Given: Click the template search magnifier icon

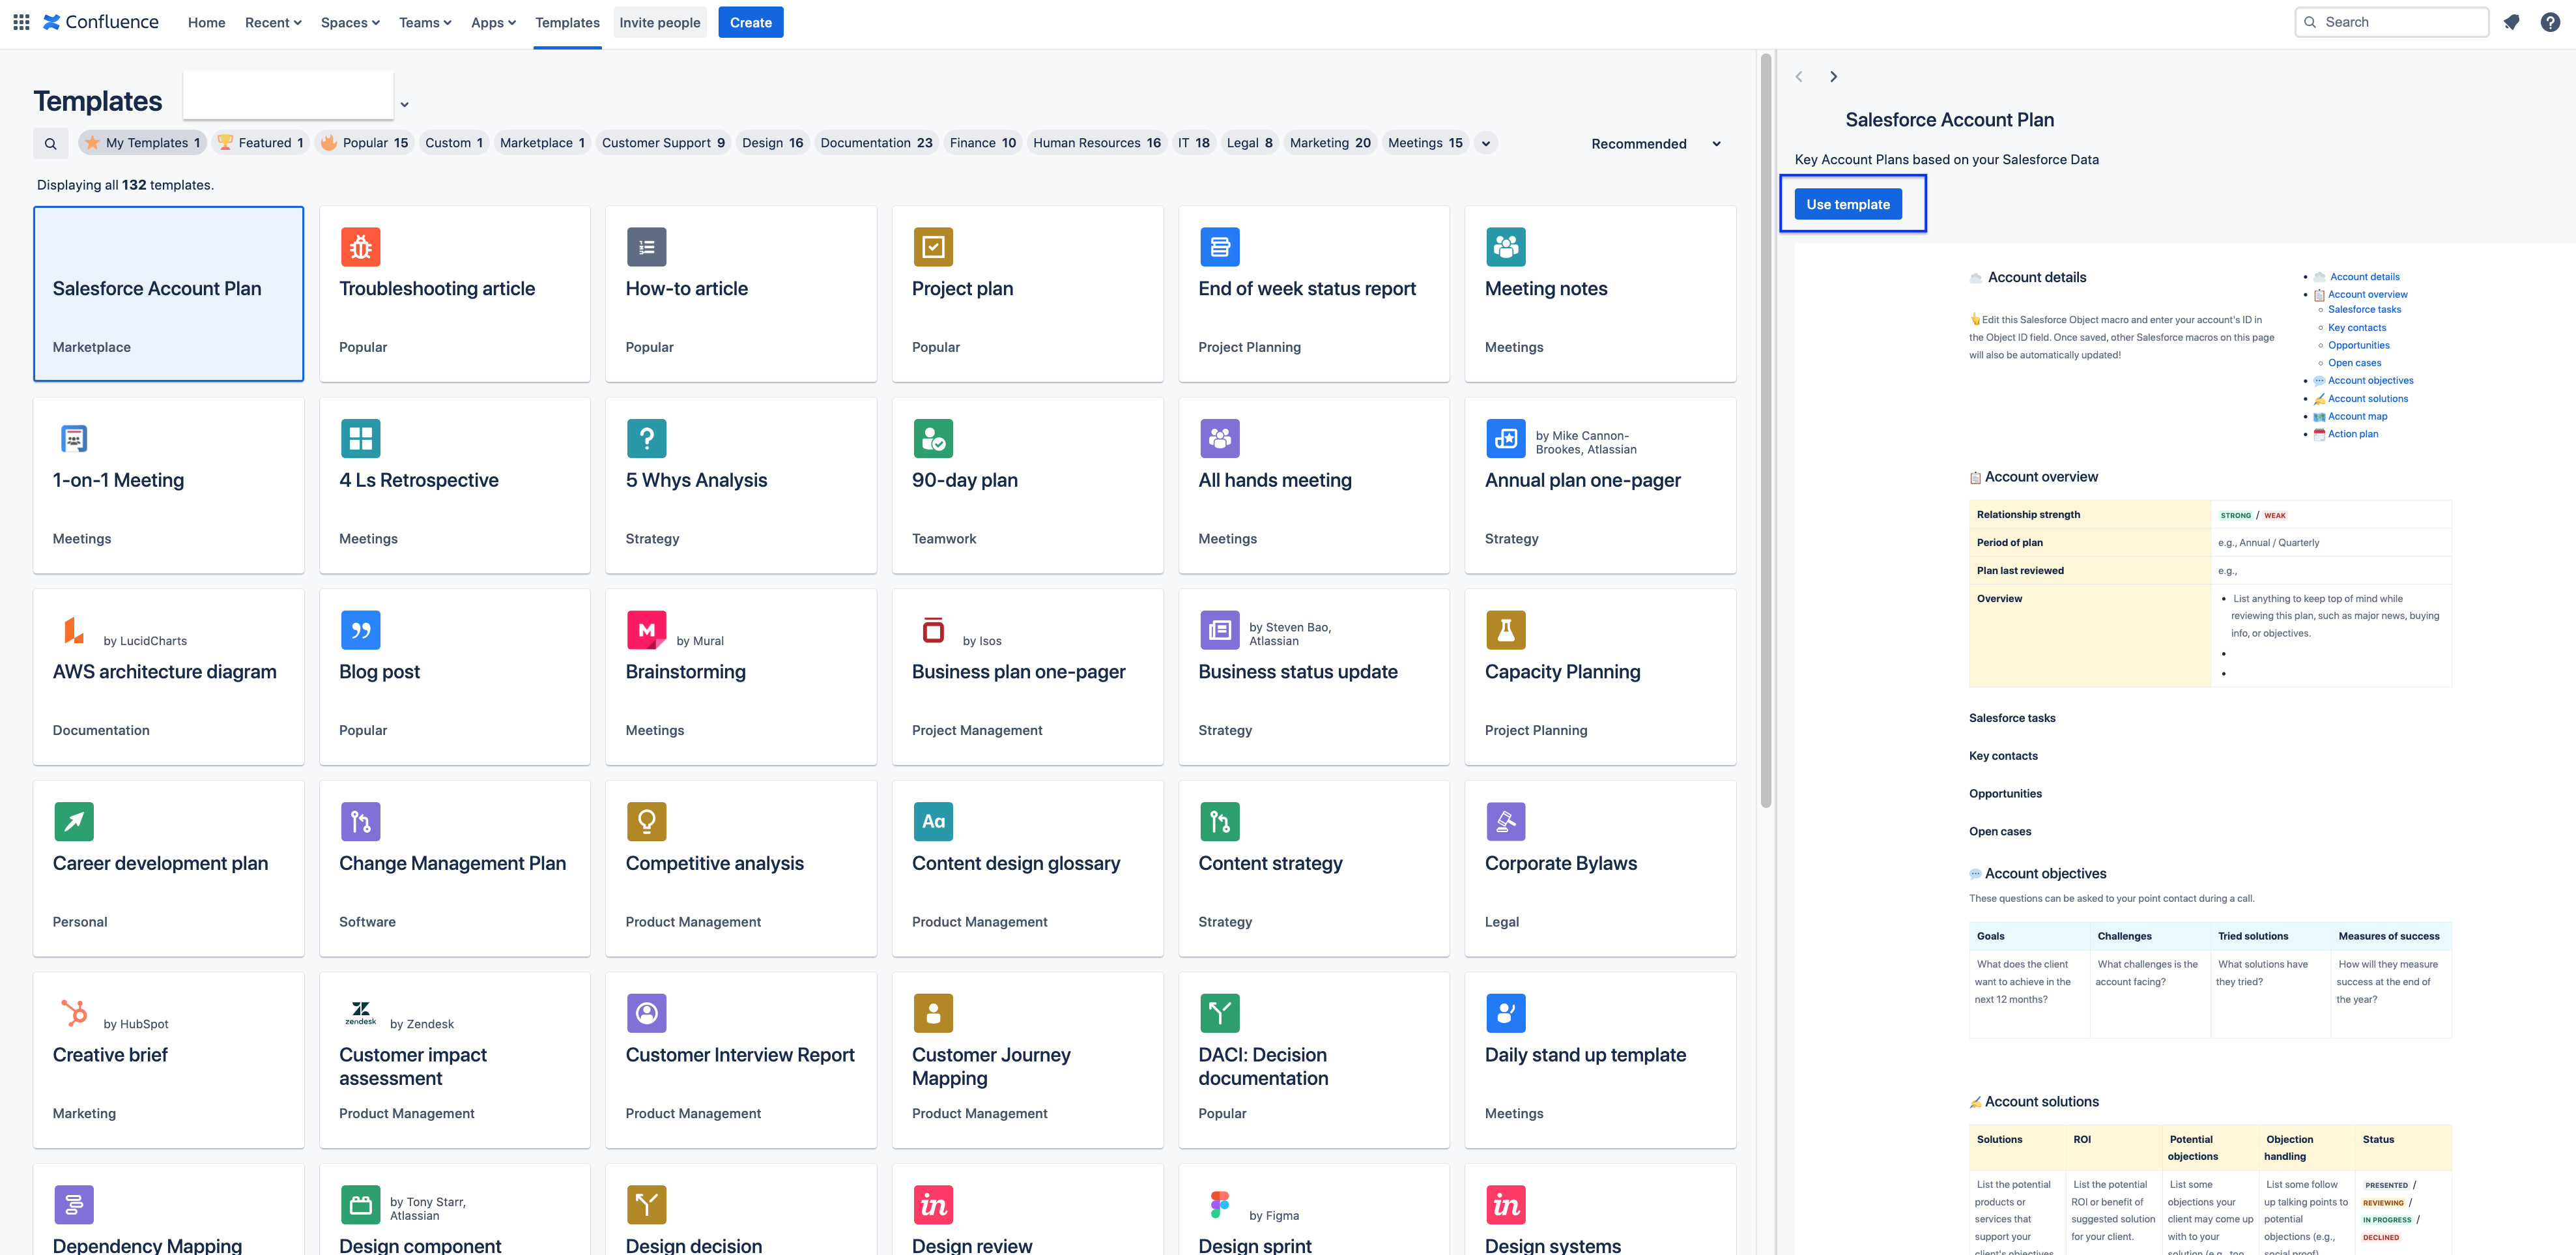Looking at the screenshot, I should [51, 144].
